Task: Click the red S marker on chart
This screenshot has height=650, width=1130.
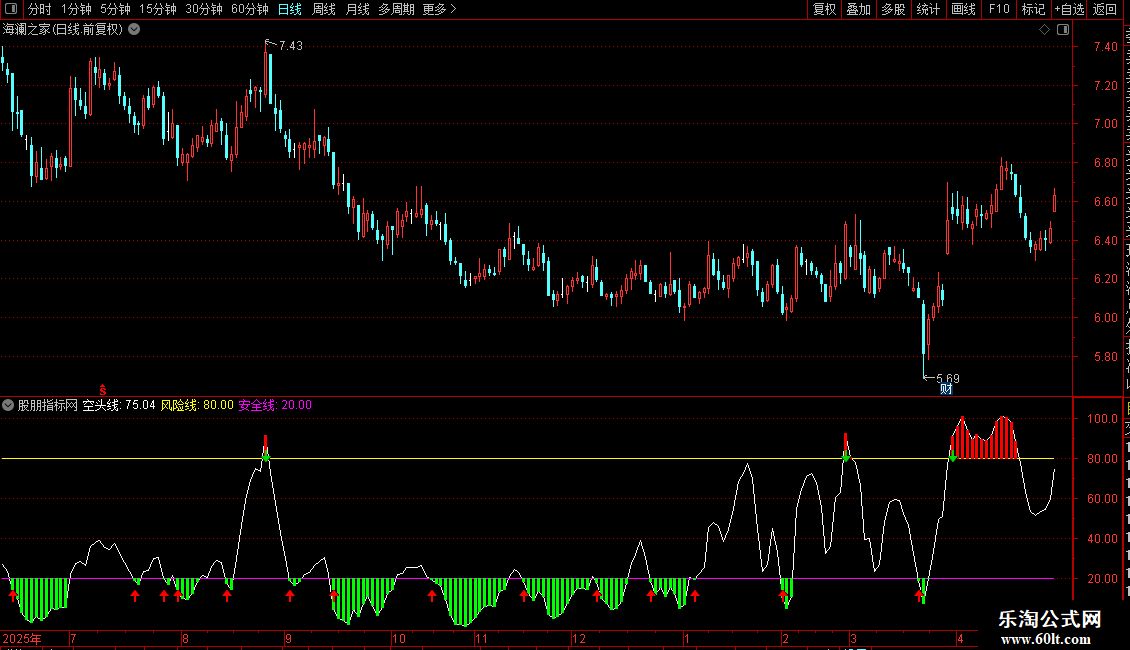Action: [x=103, y=389]
